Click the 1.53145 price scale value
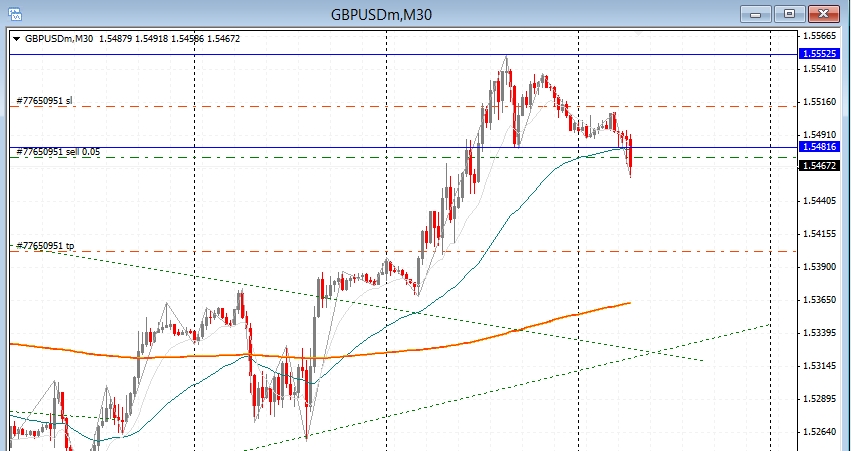Screen dimensions: 852x451 [x=819, y=366]
